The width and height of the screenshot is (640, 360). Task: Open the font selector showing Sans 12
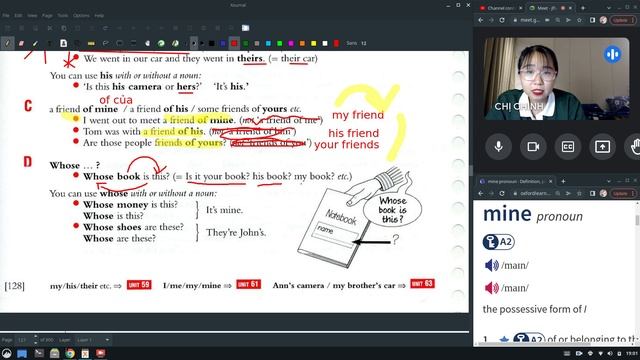(x=356, y=43)
